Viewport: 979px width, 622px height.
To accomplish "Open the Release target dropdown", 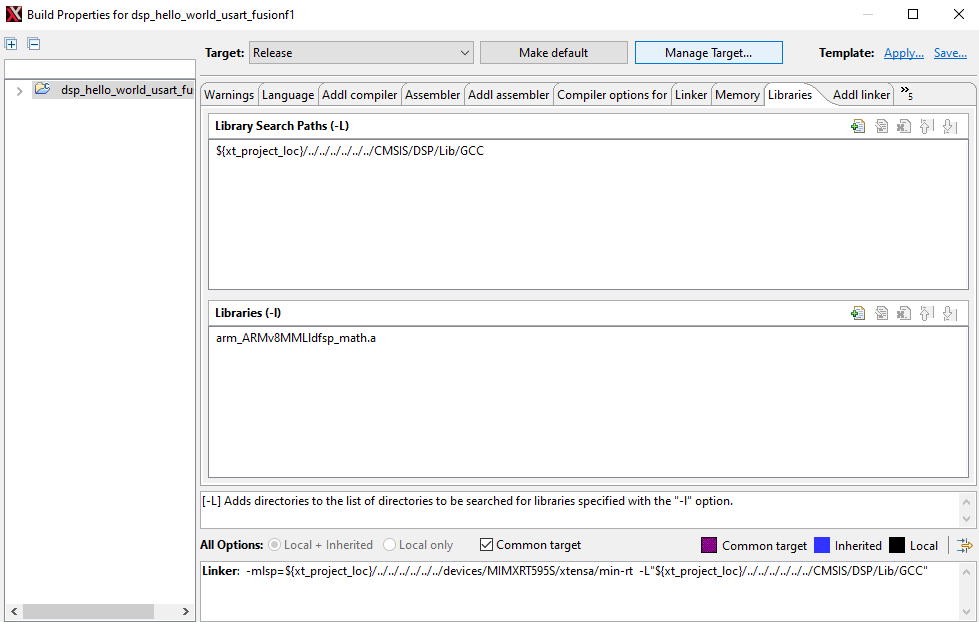I will [x=465, y=52].
